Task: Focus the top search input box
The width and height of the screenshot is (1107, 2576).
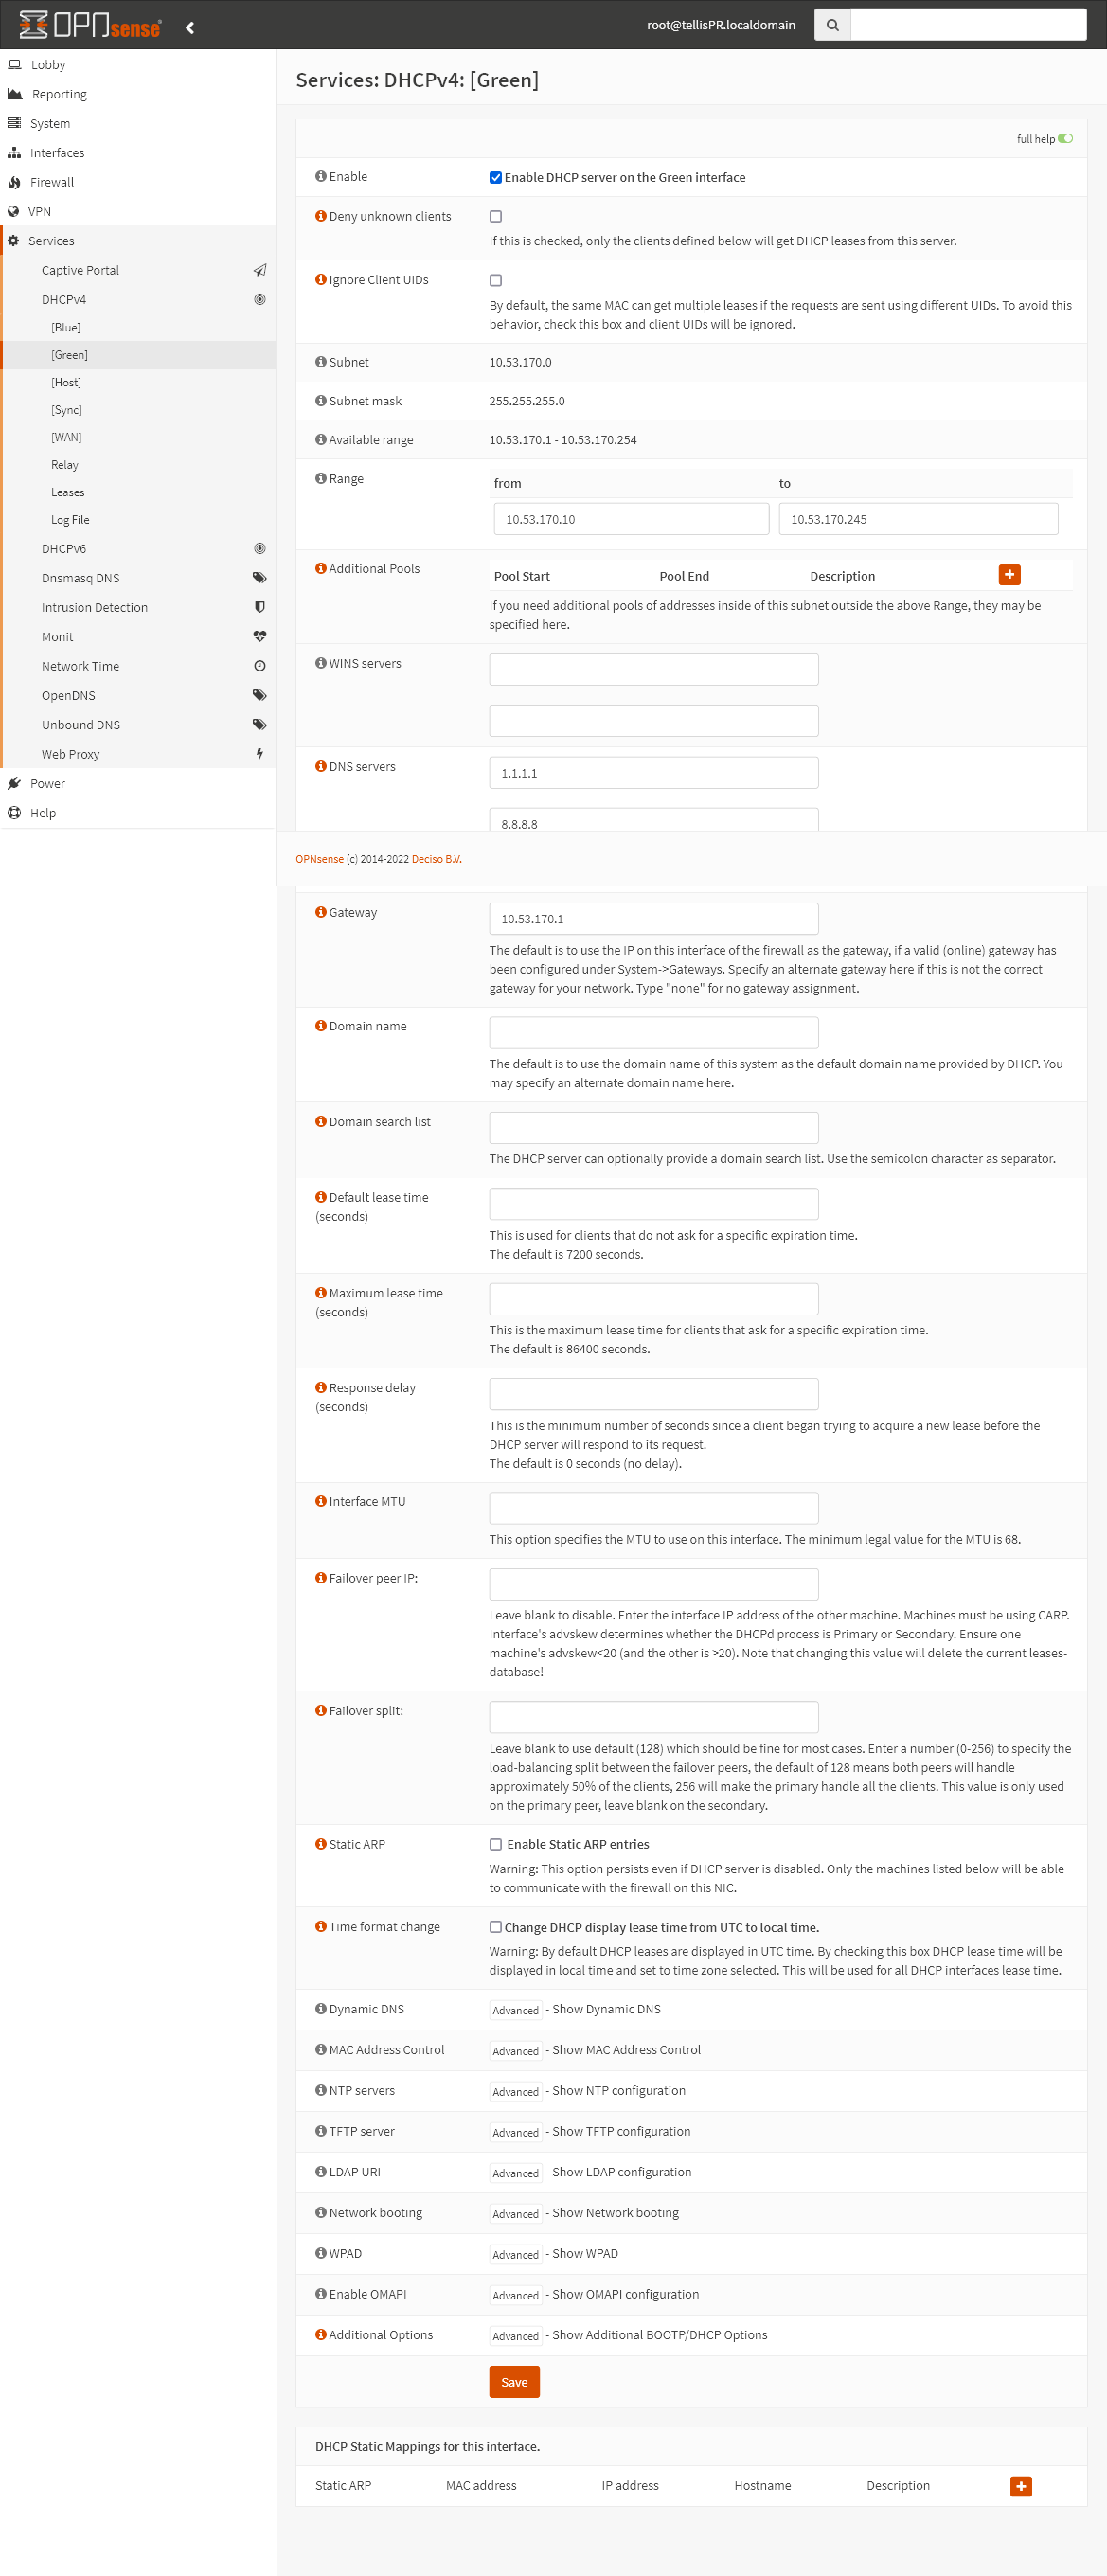Action: (x=968, y=25)
